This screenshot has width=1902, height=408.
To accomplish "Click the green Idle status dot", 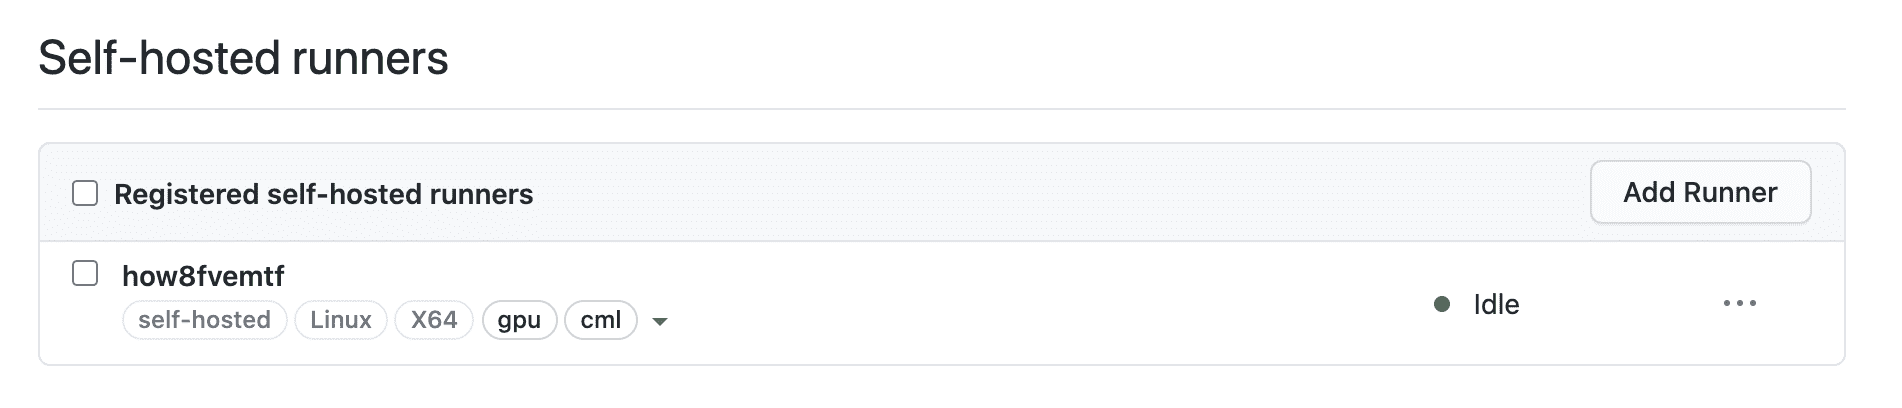I will 1442,304.
